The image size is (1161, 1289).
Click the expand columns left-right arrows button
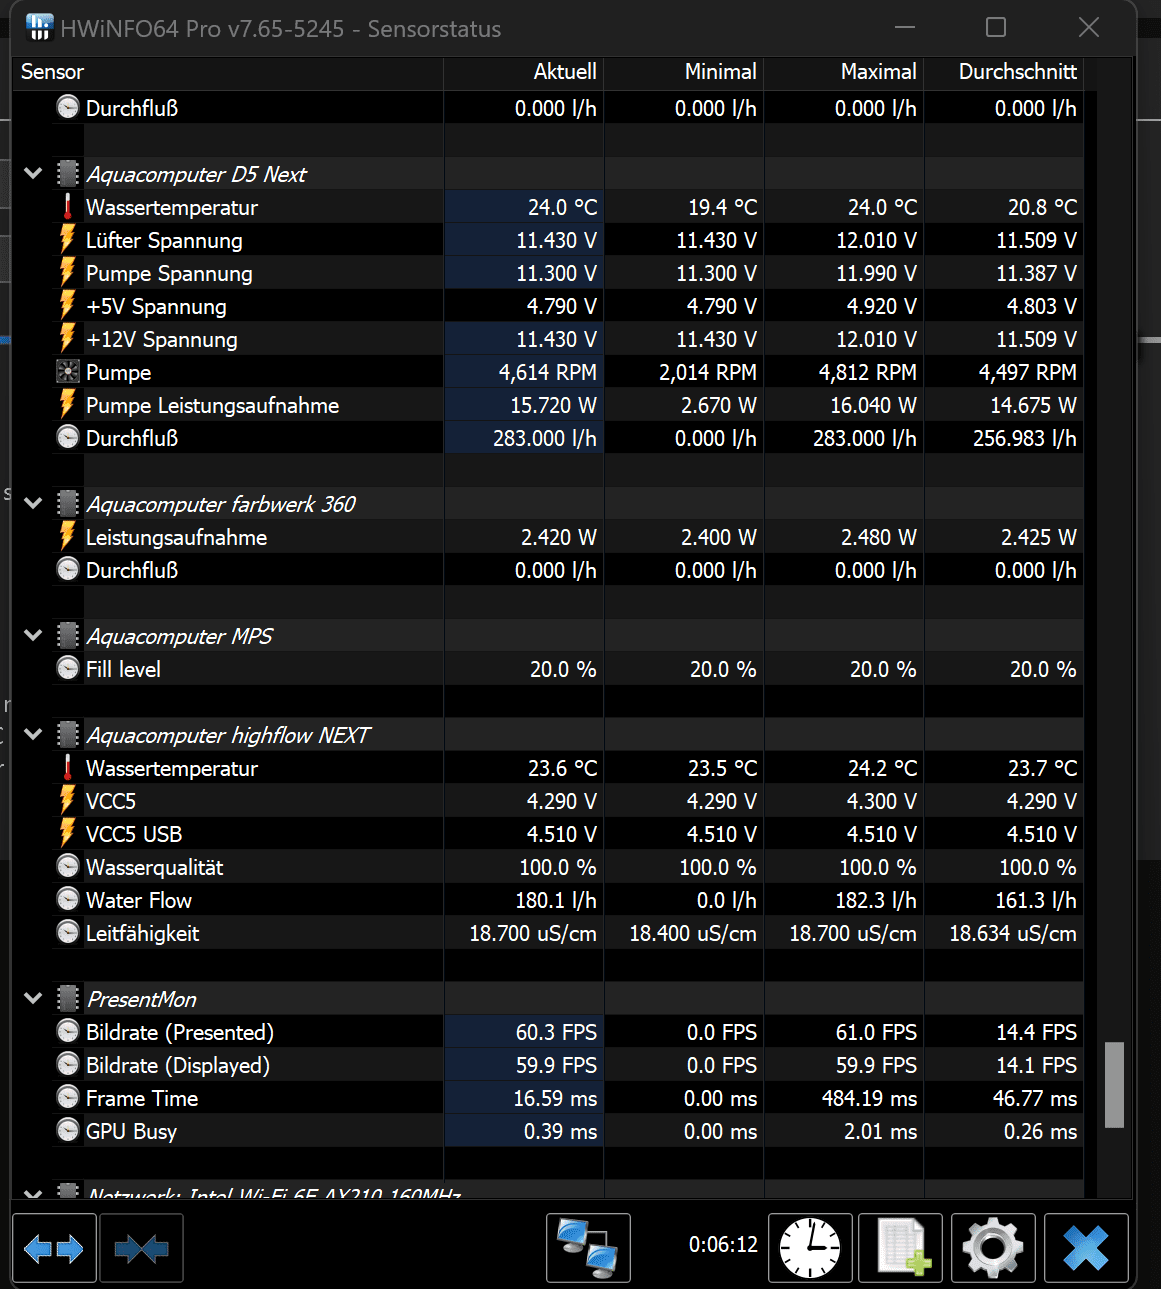(x=54, y=1247)
